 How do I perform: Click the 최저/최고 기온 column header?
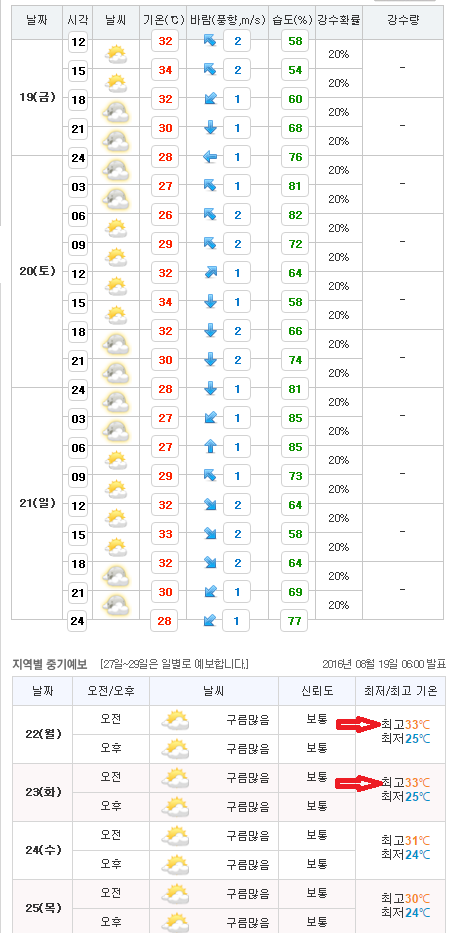[400, 691]
